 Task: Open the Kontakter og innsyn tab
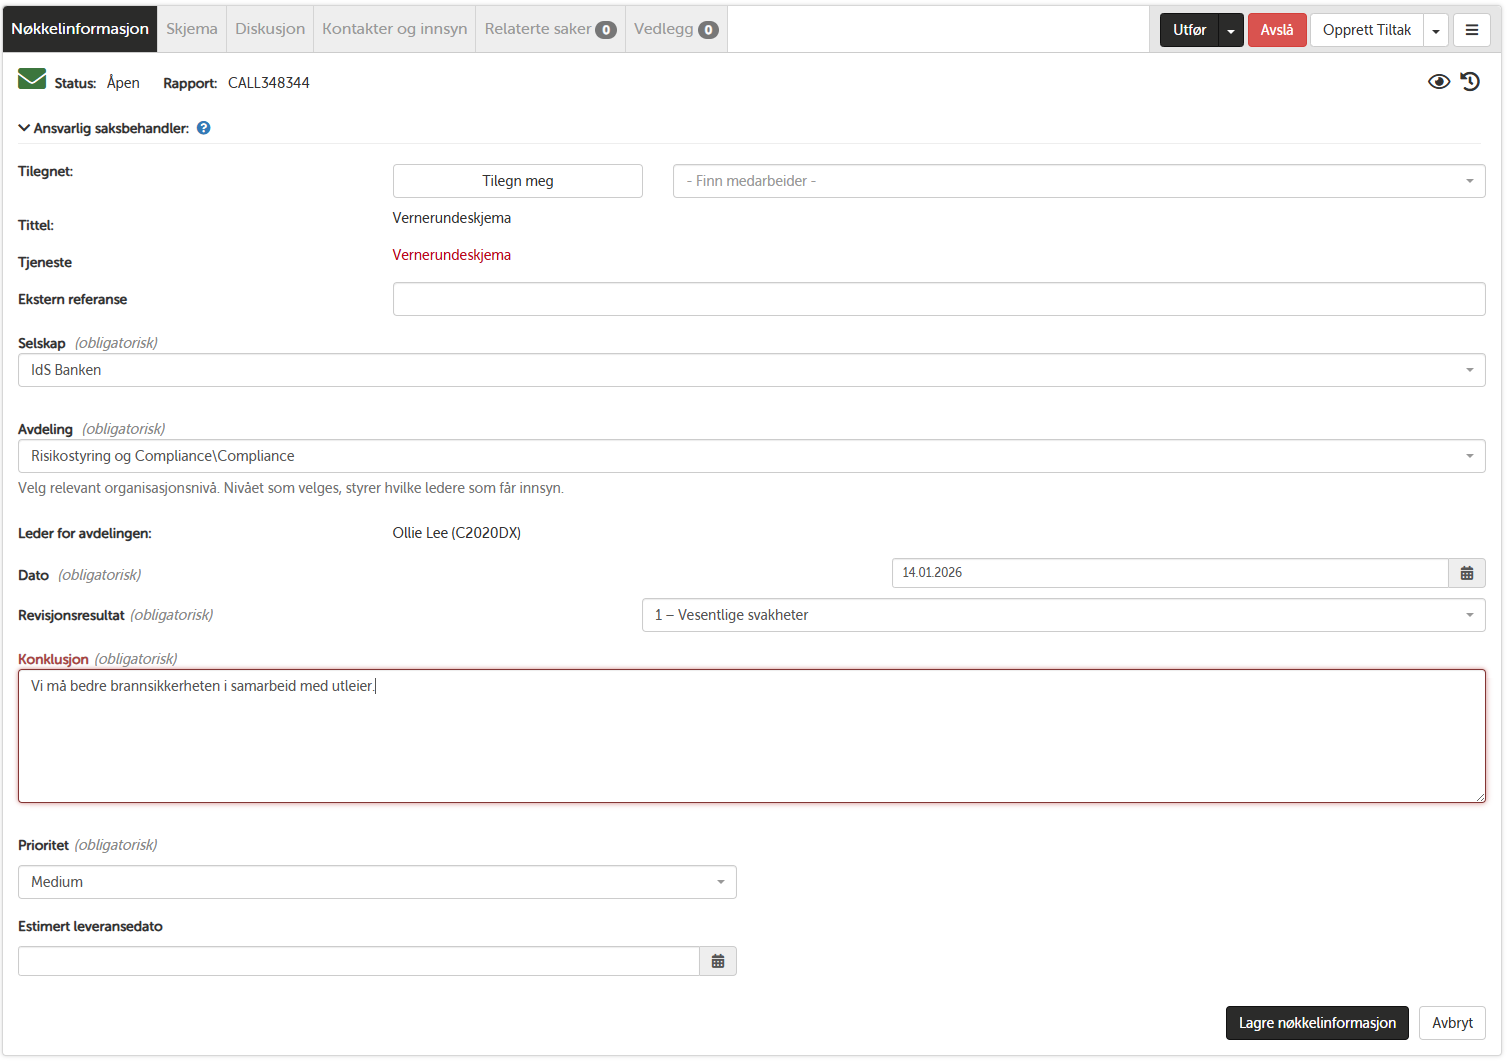(394, 29)
